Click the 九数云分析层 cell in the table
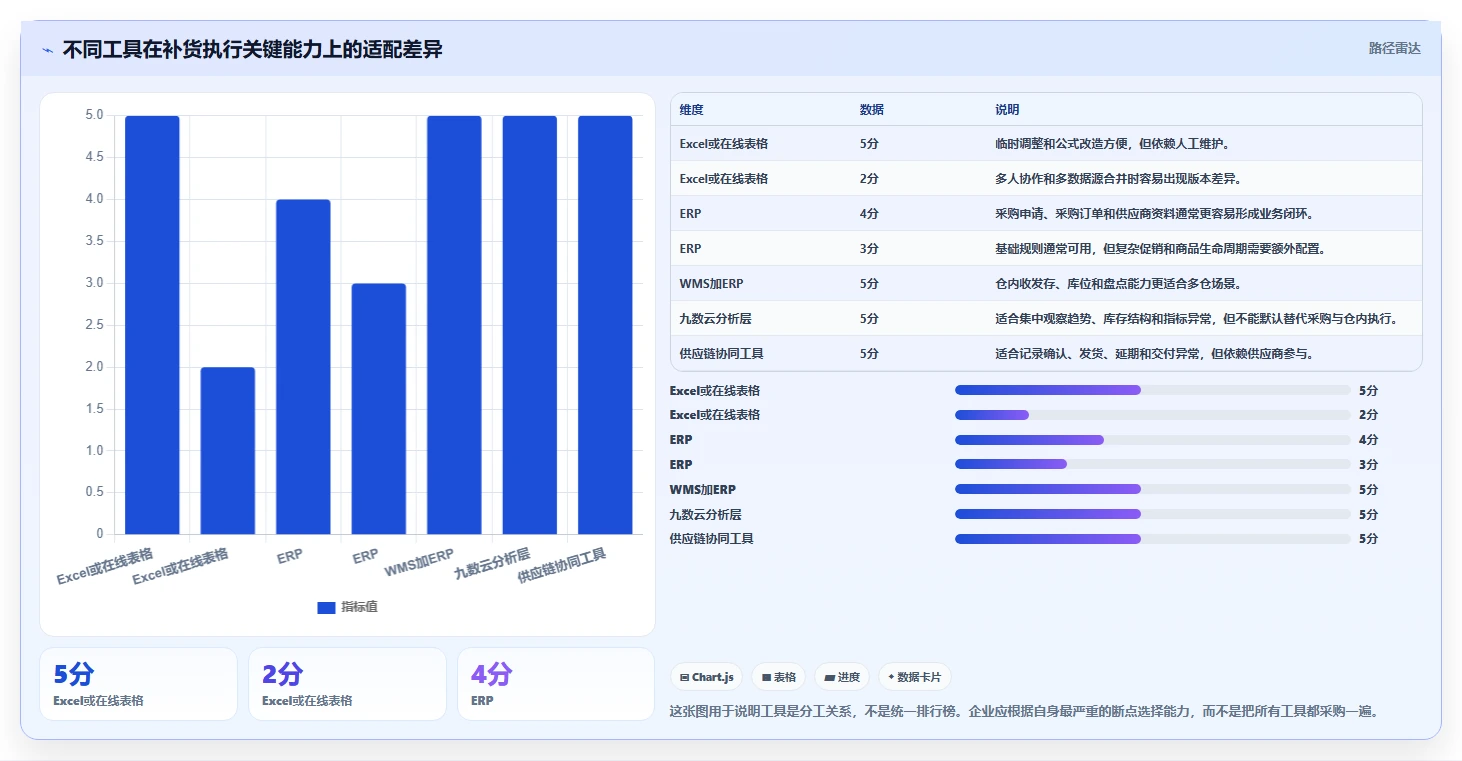 (x=716, y=319)
